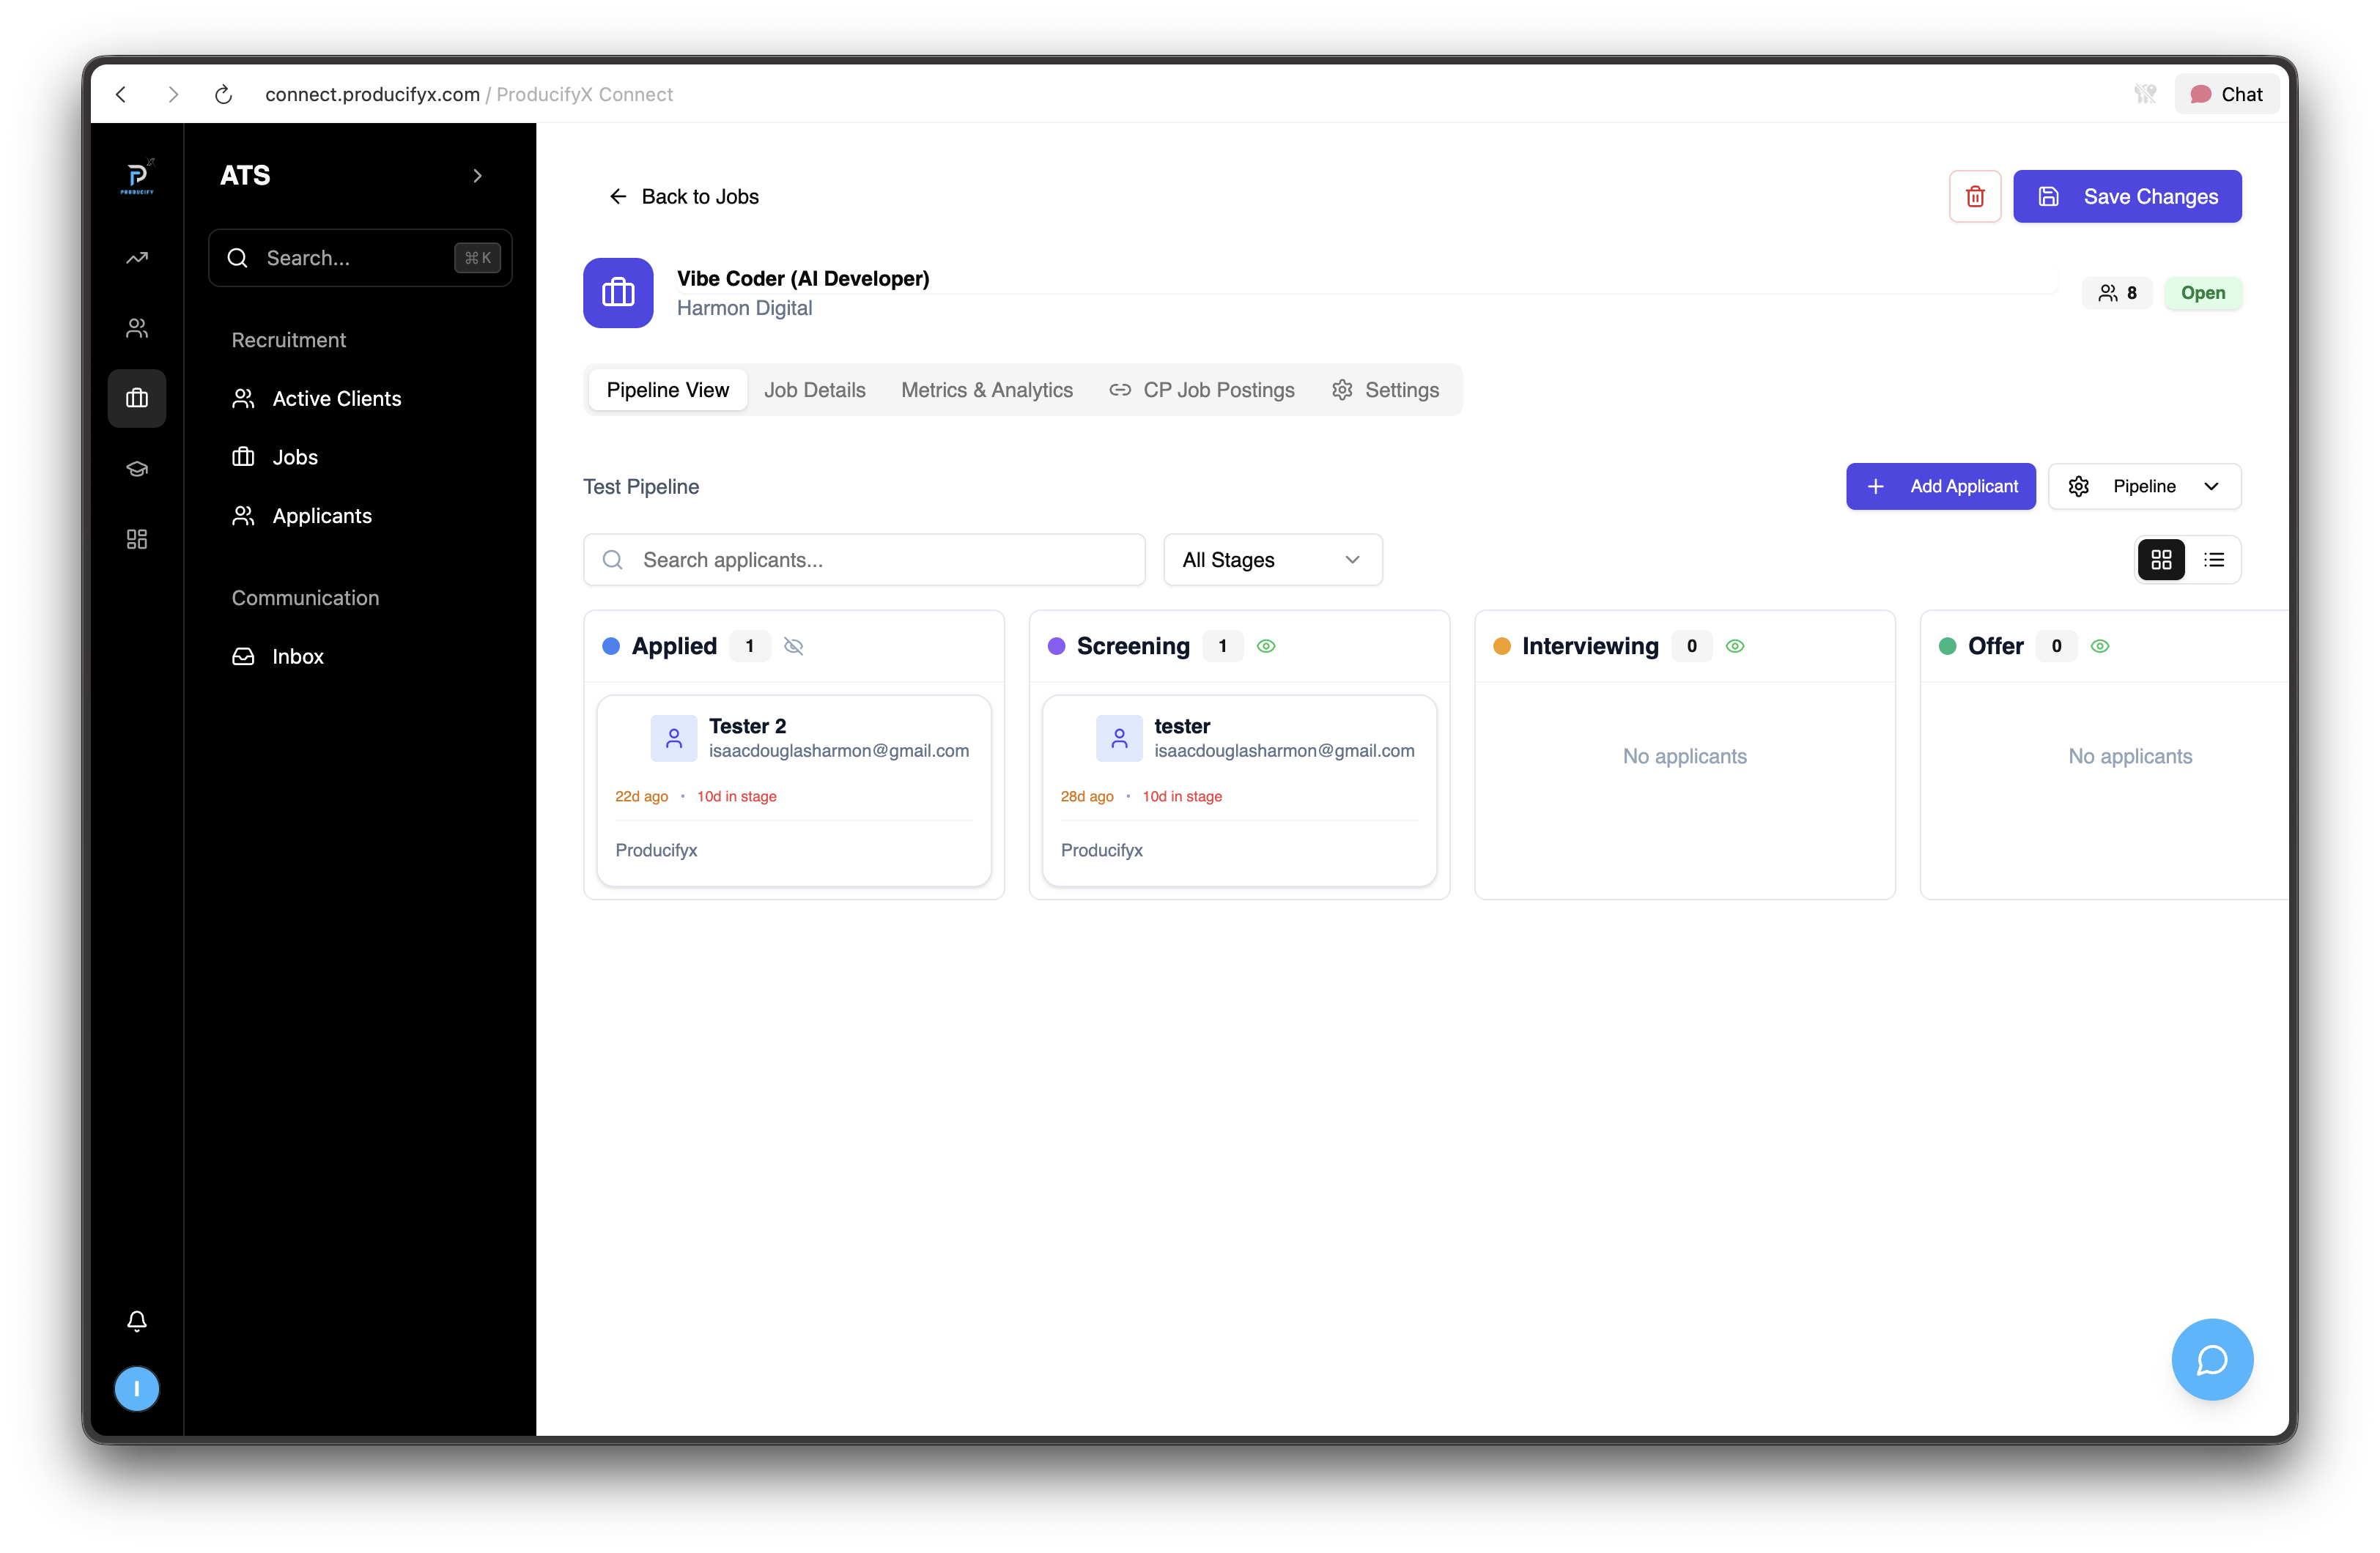The image size is (2380, 1553).
Task: Select the graduation cap sidebar icon
Action: point(137,468)
